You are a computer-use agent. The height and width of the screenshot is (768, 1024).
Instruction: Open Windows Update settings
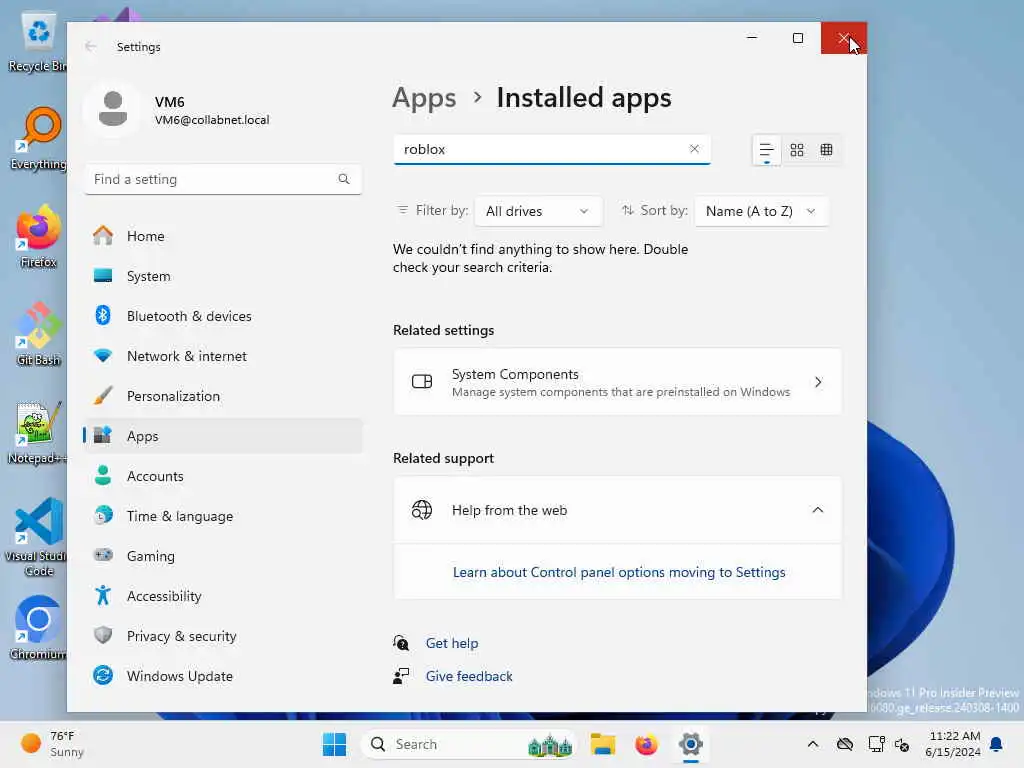point(223,676)
